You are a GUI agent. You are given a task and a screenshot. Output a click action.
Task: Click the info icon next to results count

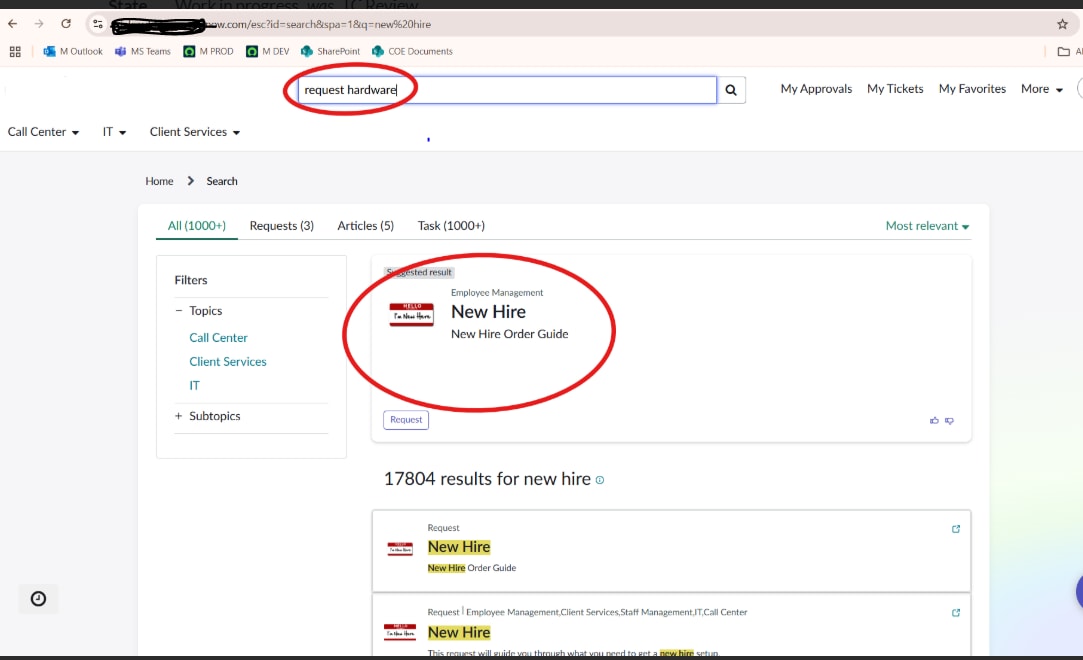[x=599, y=479]
